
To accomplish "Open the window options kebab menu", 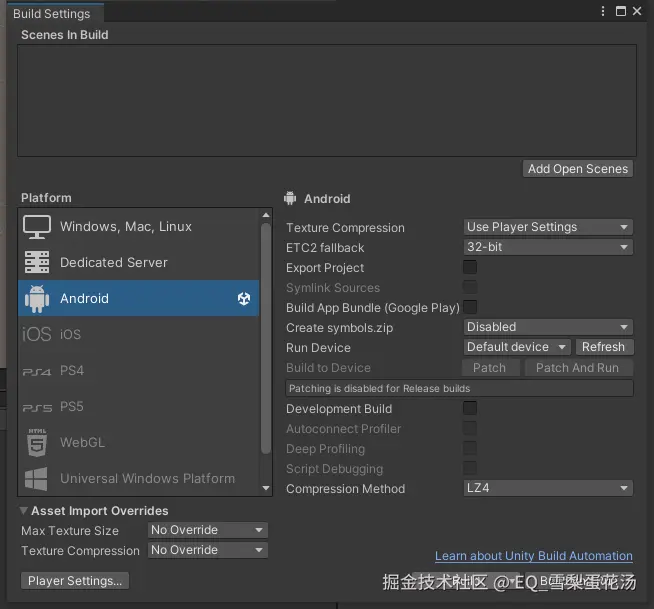I will [603, 11].
